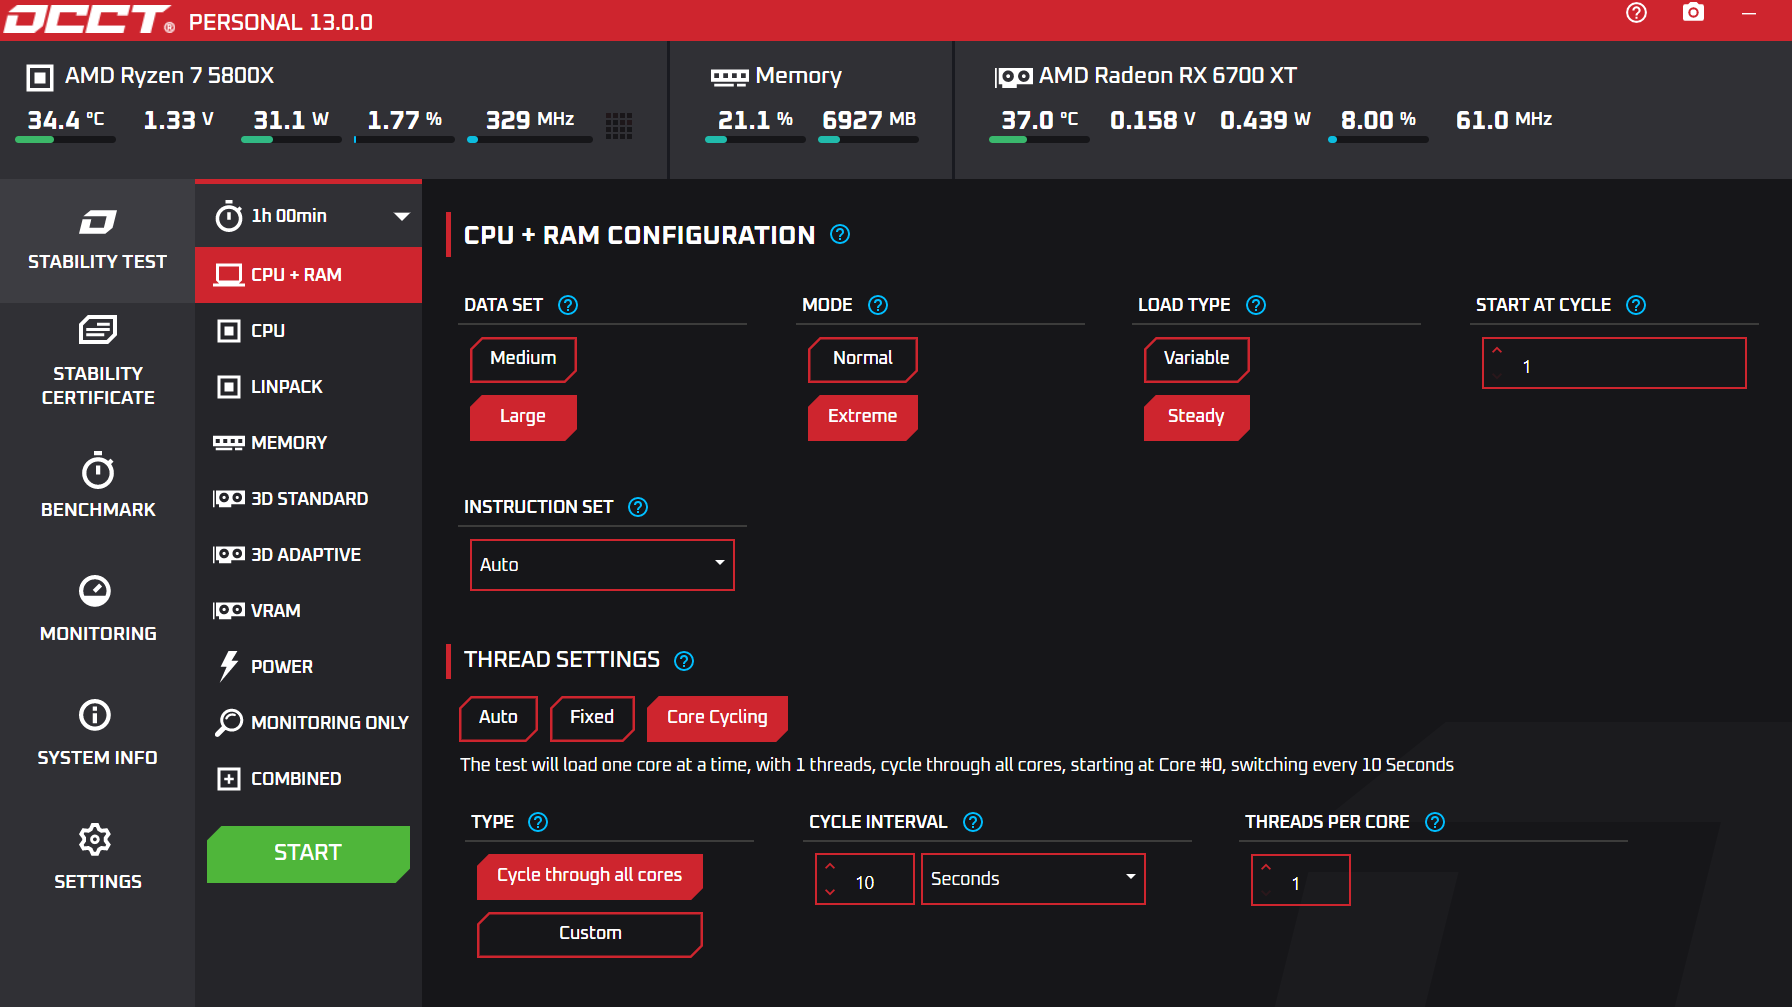Open the Stability Certificate section
1792x1007 pixels.
click(97, 361)
